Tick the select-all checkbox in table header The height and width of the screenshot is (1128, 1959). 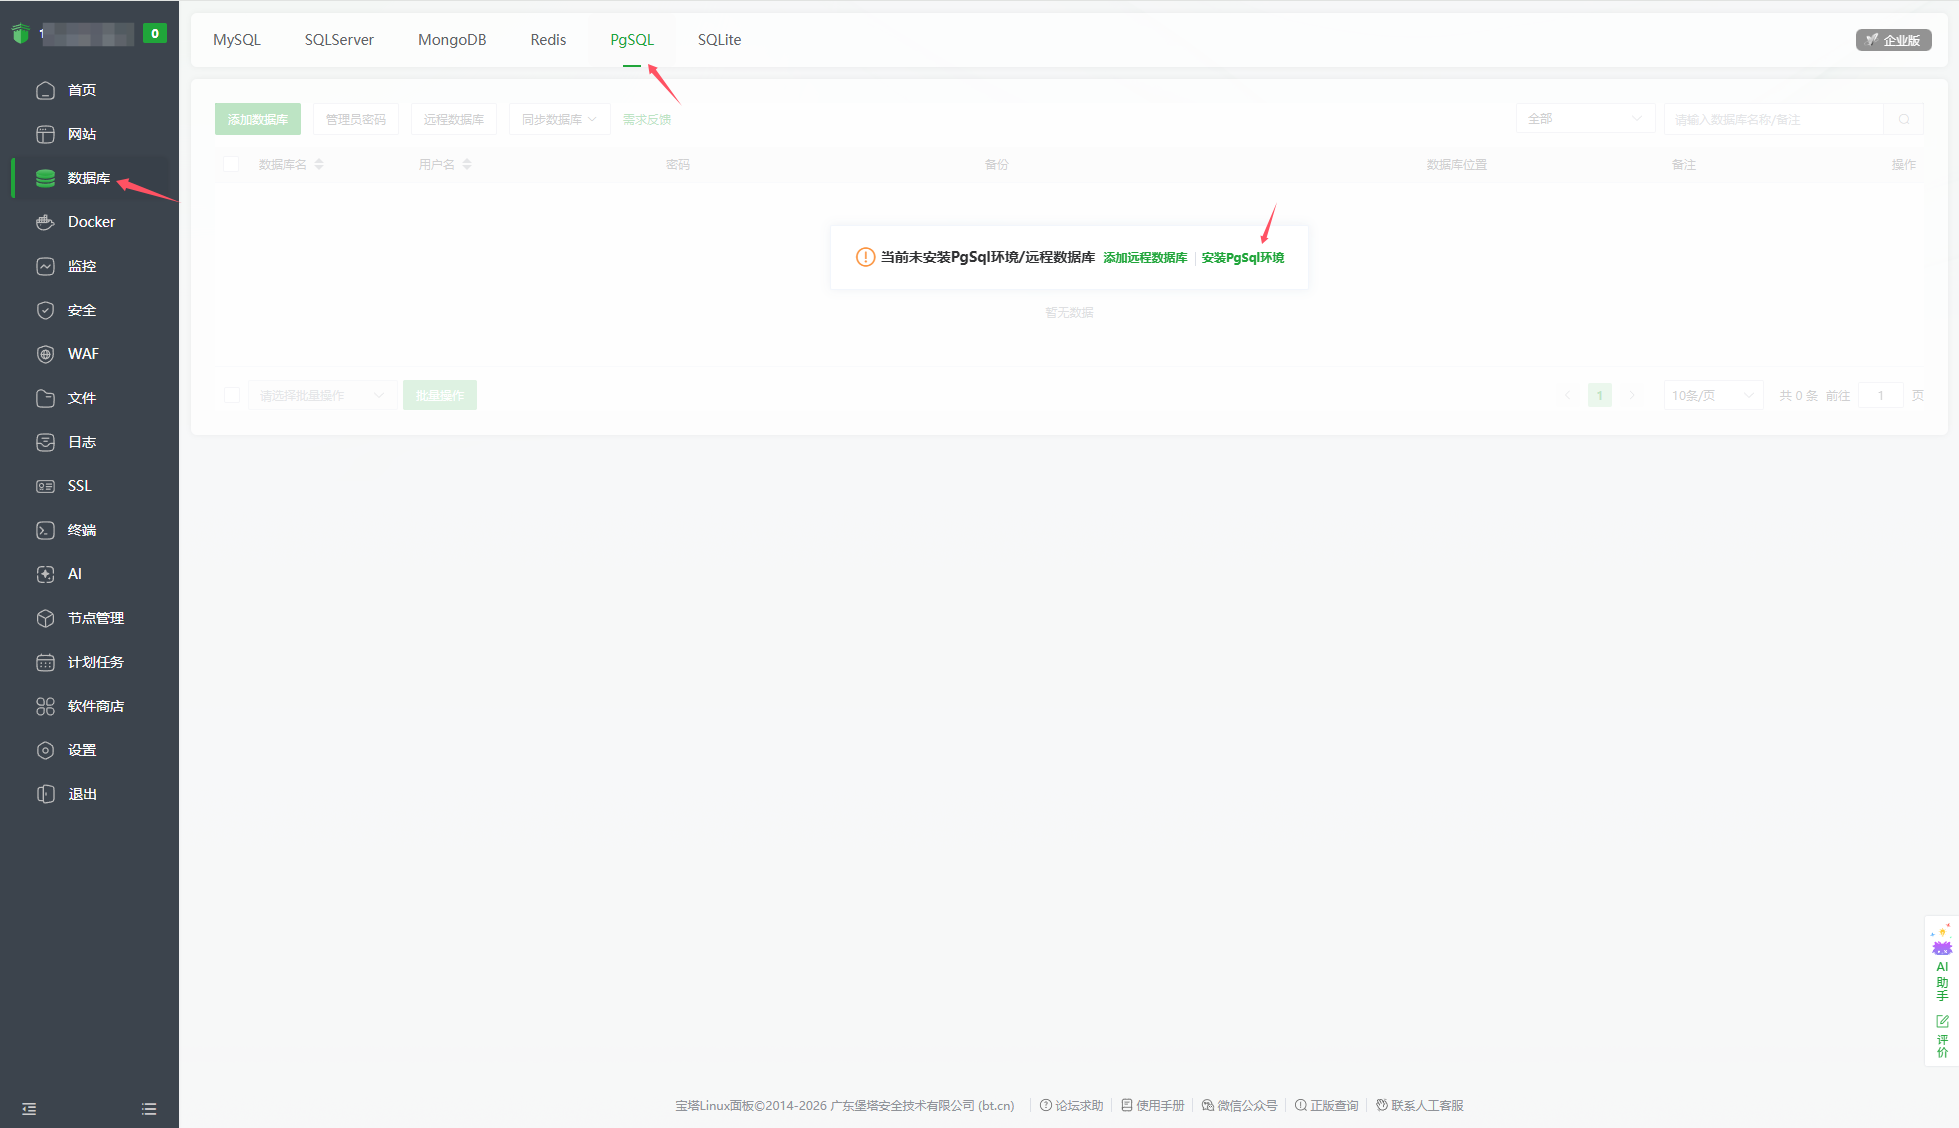[x=231, y=164]
